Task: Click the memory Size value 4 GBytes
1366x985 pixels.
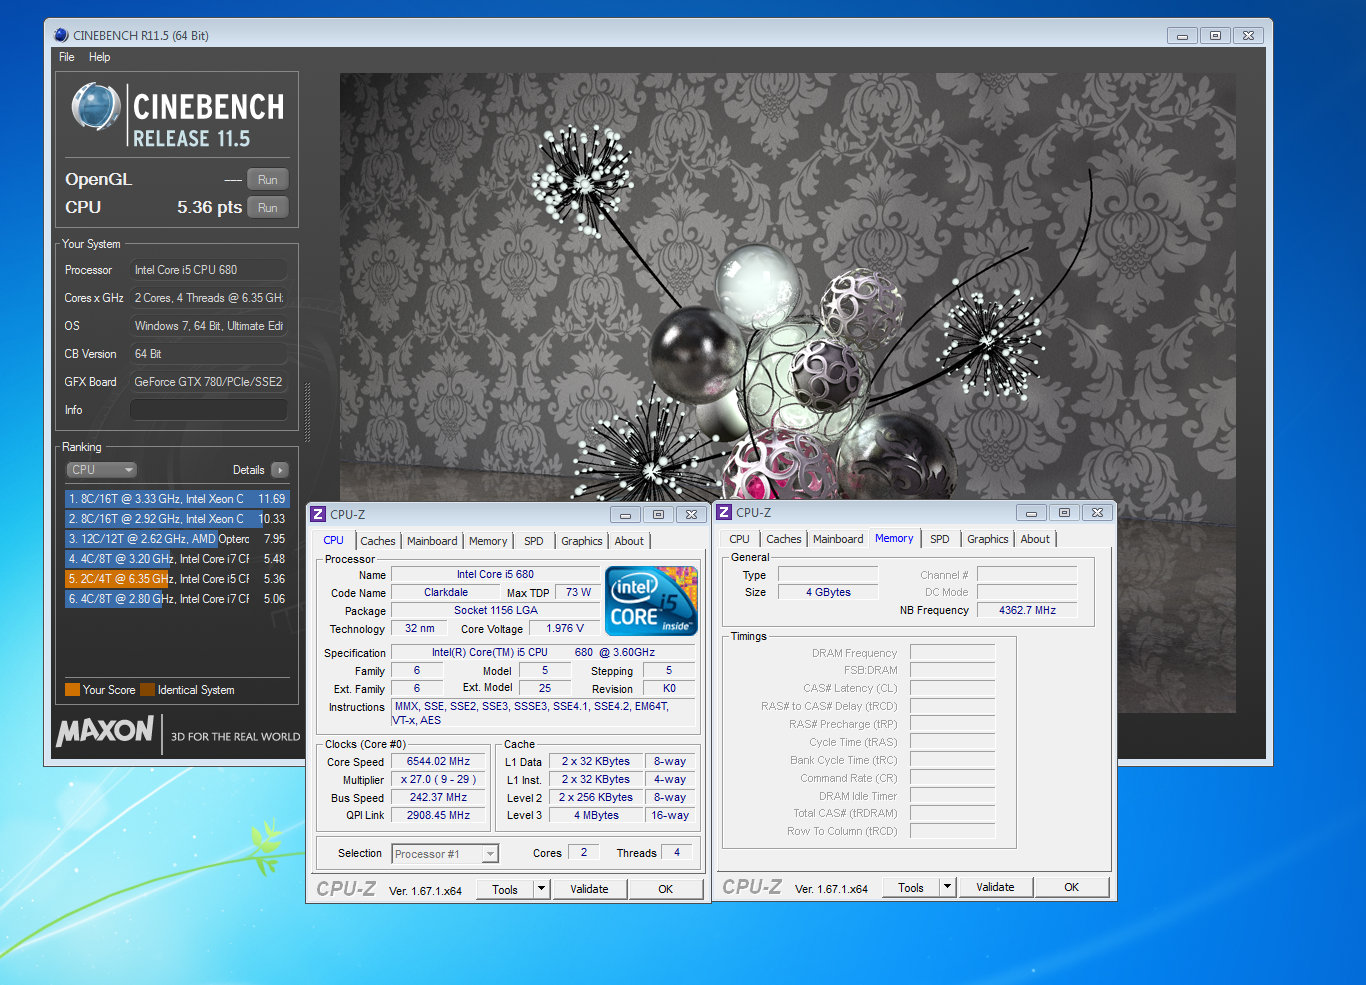Action: 828,592
